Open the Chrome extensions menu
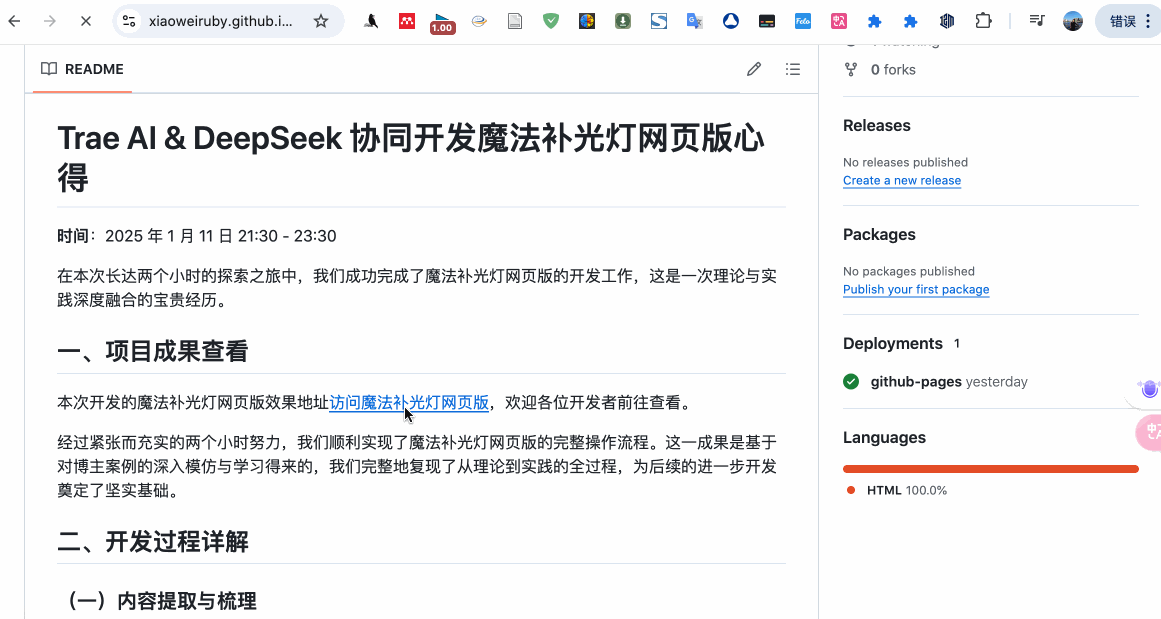This screenshot has width=1161, height=619. pyautogui.click(x=983, y=21)
